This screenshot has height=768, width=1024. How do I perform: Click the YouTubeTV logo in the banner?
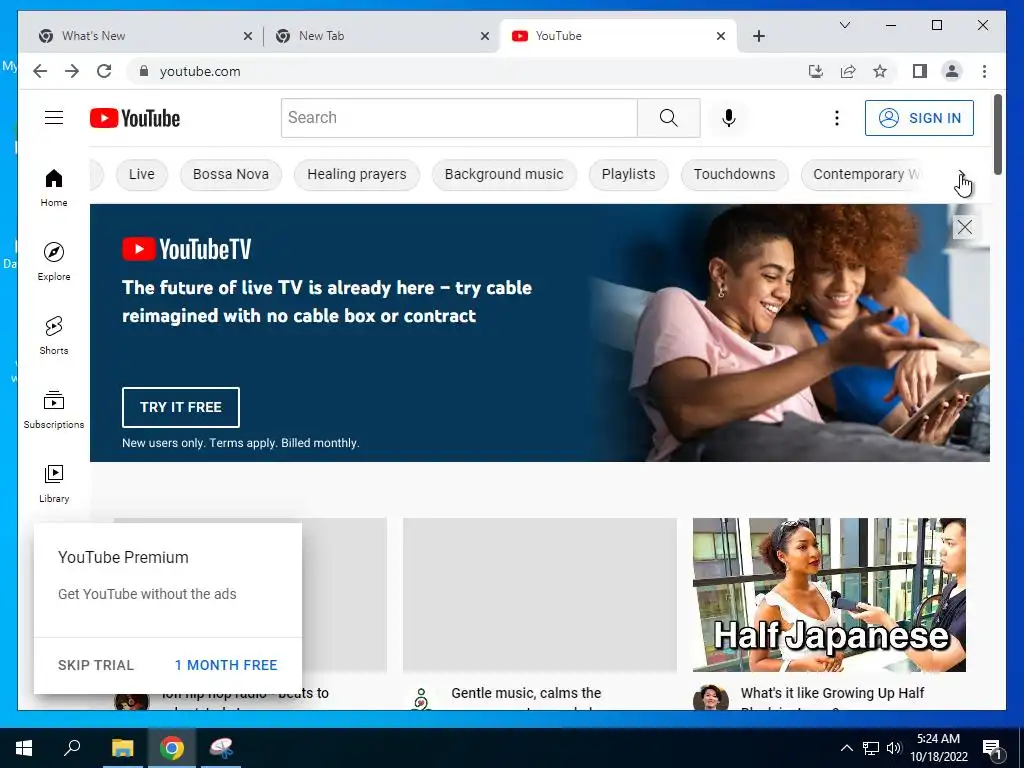187,249
